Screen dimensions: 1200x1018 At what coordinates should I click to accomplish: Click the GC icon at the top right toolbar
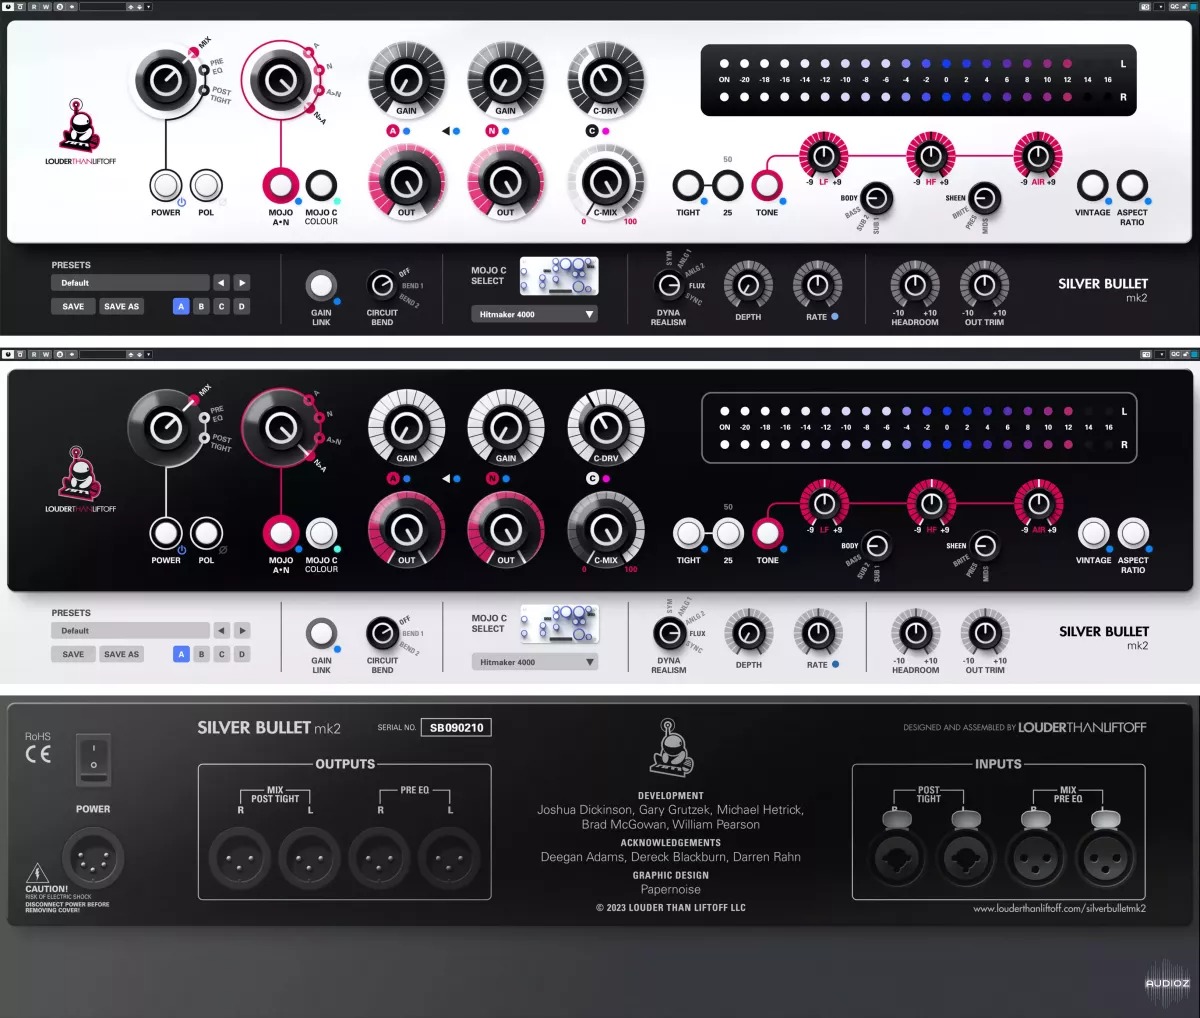(1175, 6)
